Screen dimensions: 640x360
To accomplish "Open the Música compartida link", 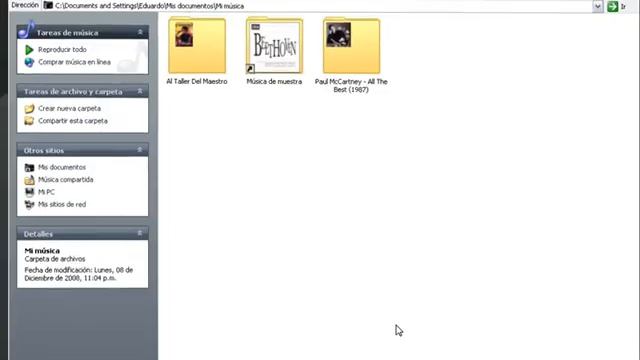I will click(x=66, y=180).
